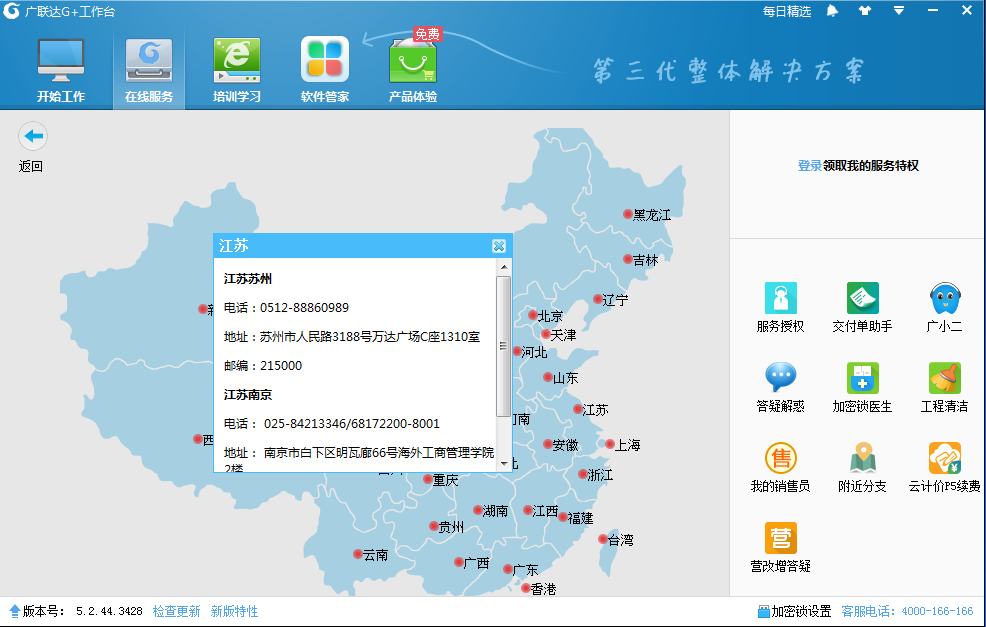Open 加密锁设置 in status bar
The width and height of the screenshot is (986, 627).
tap(794, 611)
